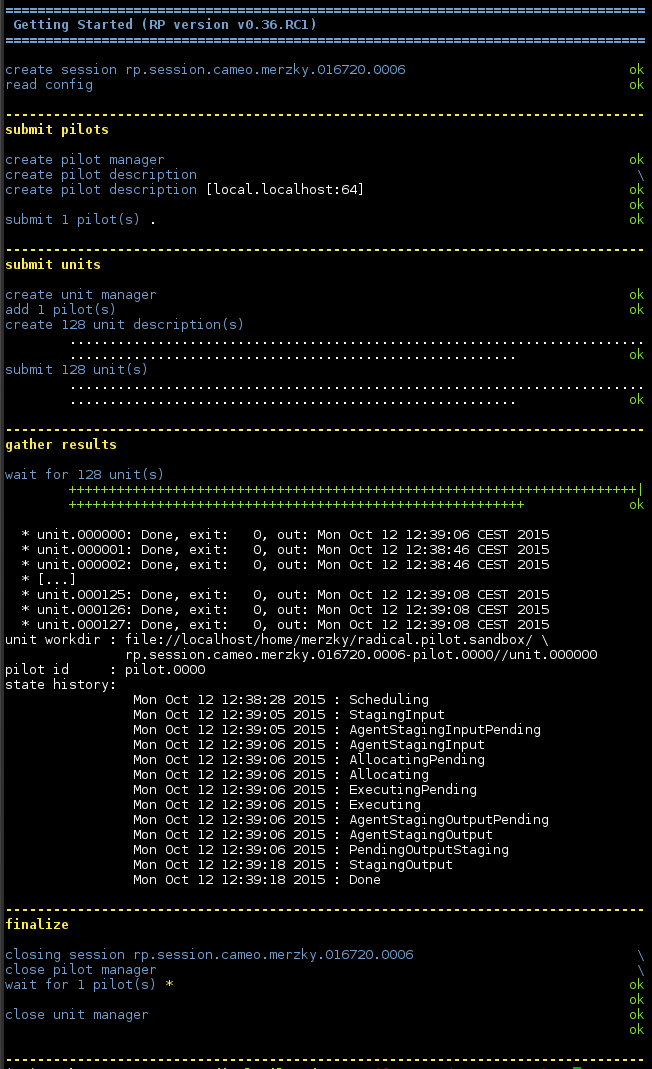Image resolution: width=652 pixels, height=1069 pixels.
Task: Click the 'create unit manager' line
Action: pos(80,295)
